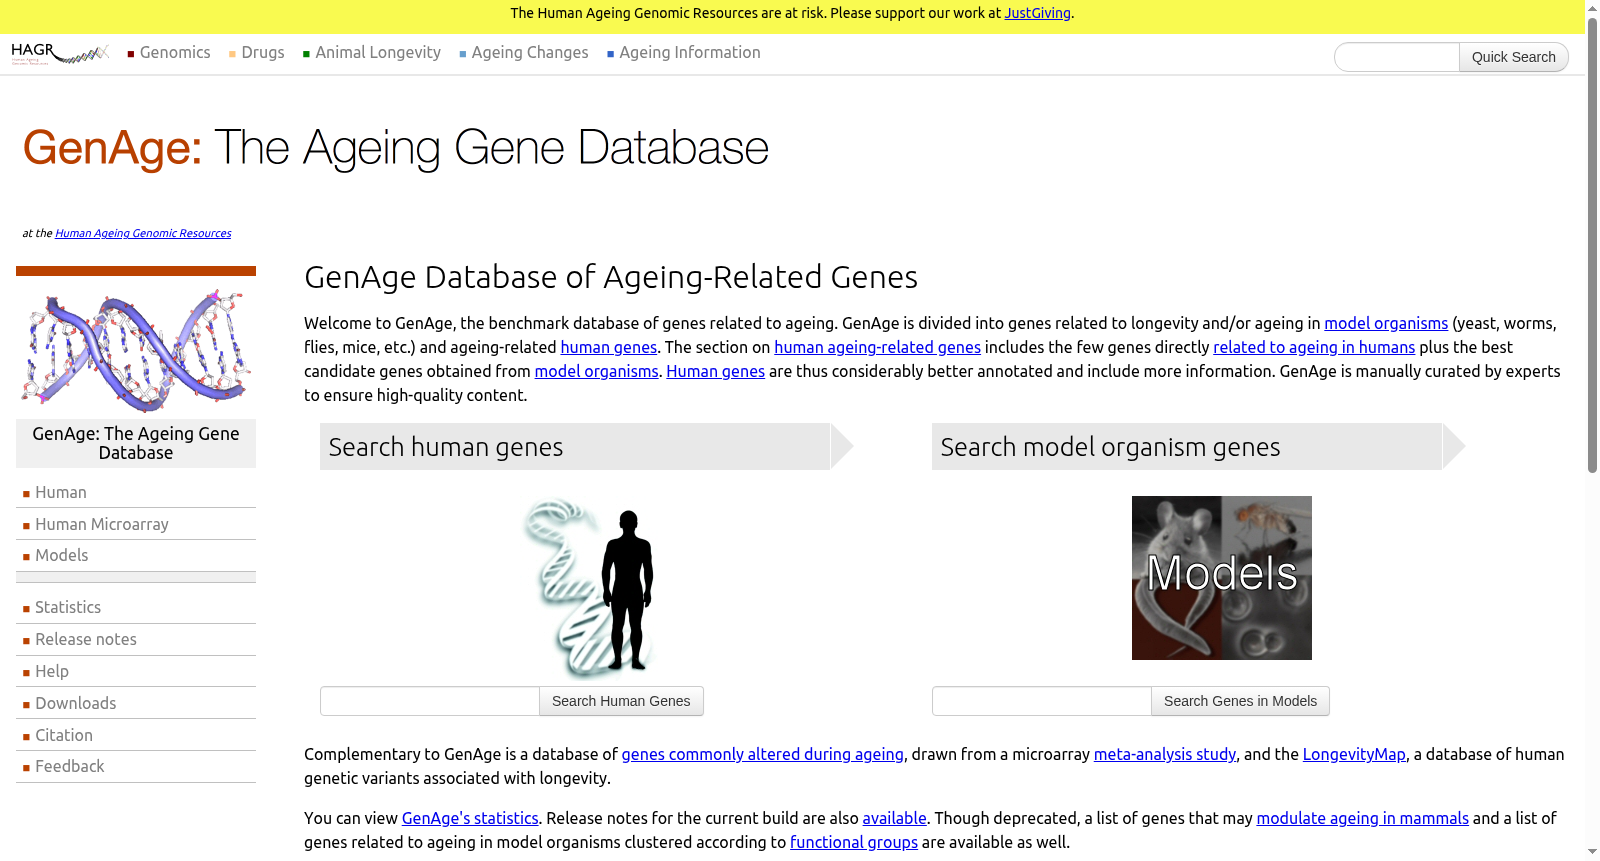
Task: Go to Statistics in the sidebar
Action: click(x=68, y=607)
